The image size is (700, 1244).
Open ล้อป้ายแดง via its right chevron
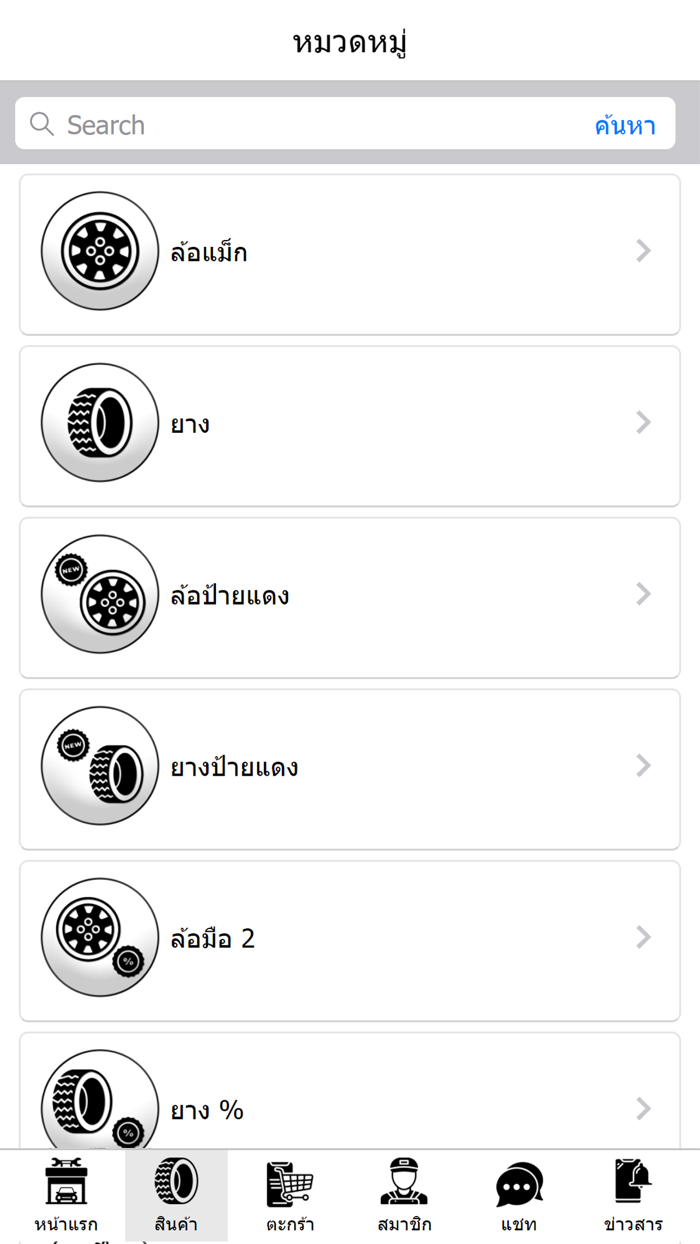(643, 594)
